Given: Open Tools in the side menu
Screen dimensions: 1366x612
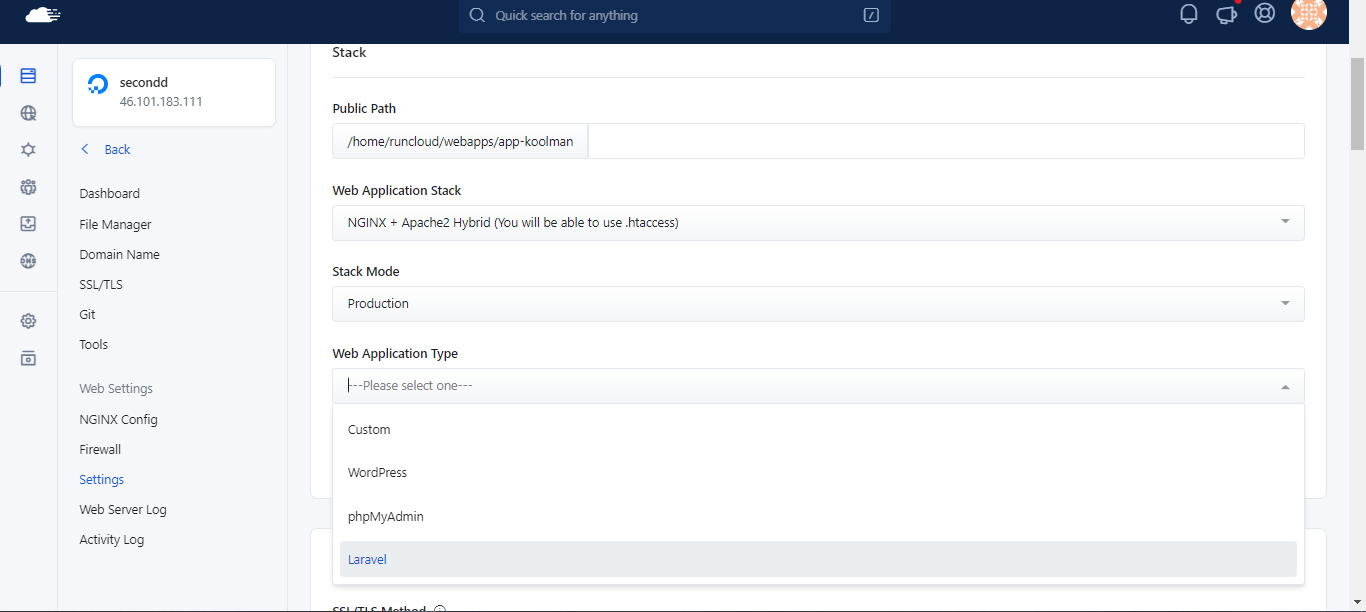Looking at the screenshot, I should [x=94, y=345].
